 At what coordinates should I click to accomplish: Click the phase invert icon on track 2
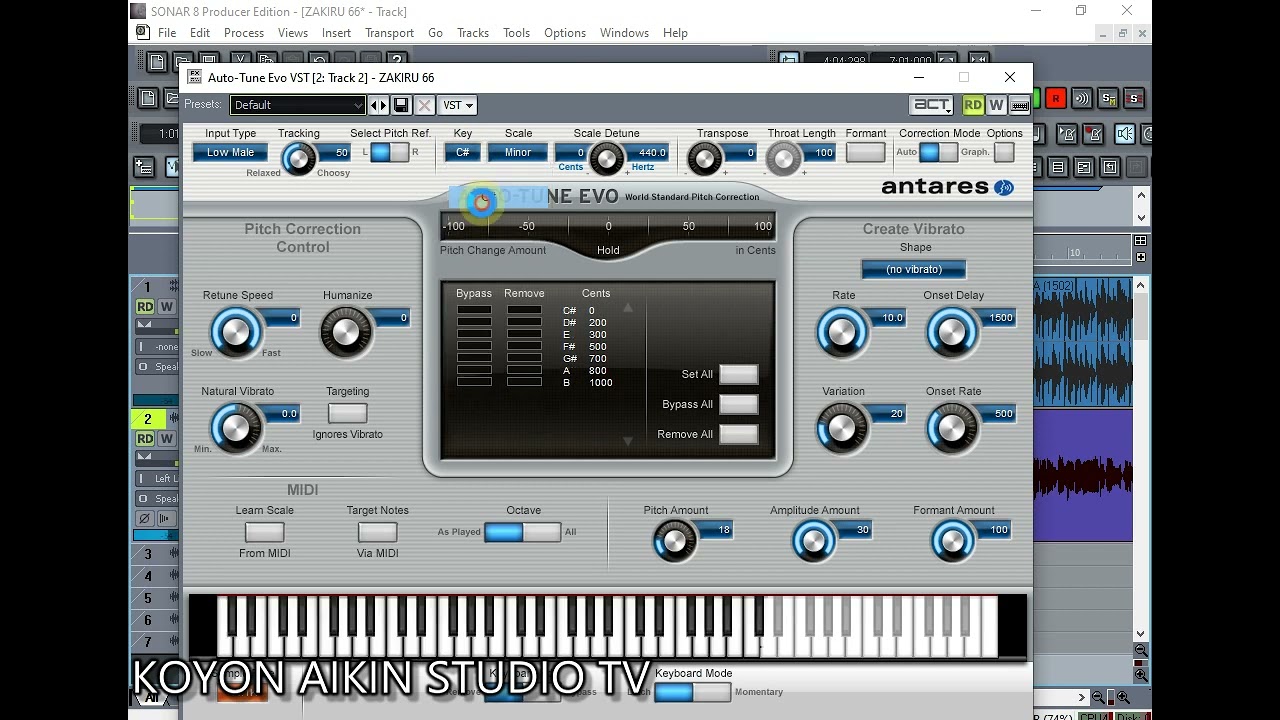click(145, 519)
